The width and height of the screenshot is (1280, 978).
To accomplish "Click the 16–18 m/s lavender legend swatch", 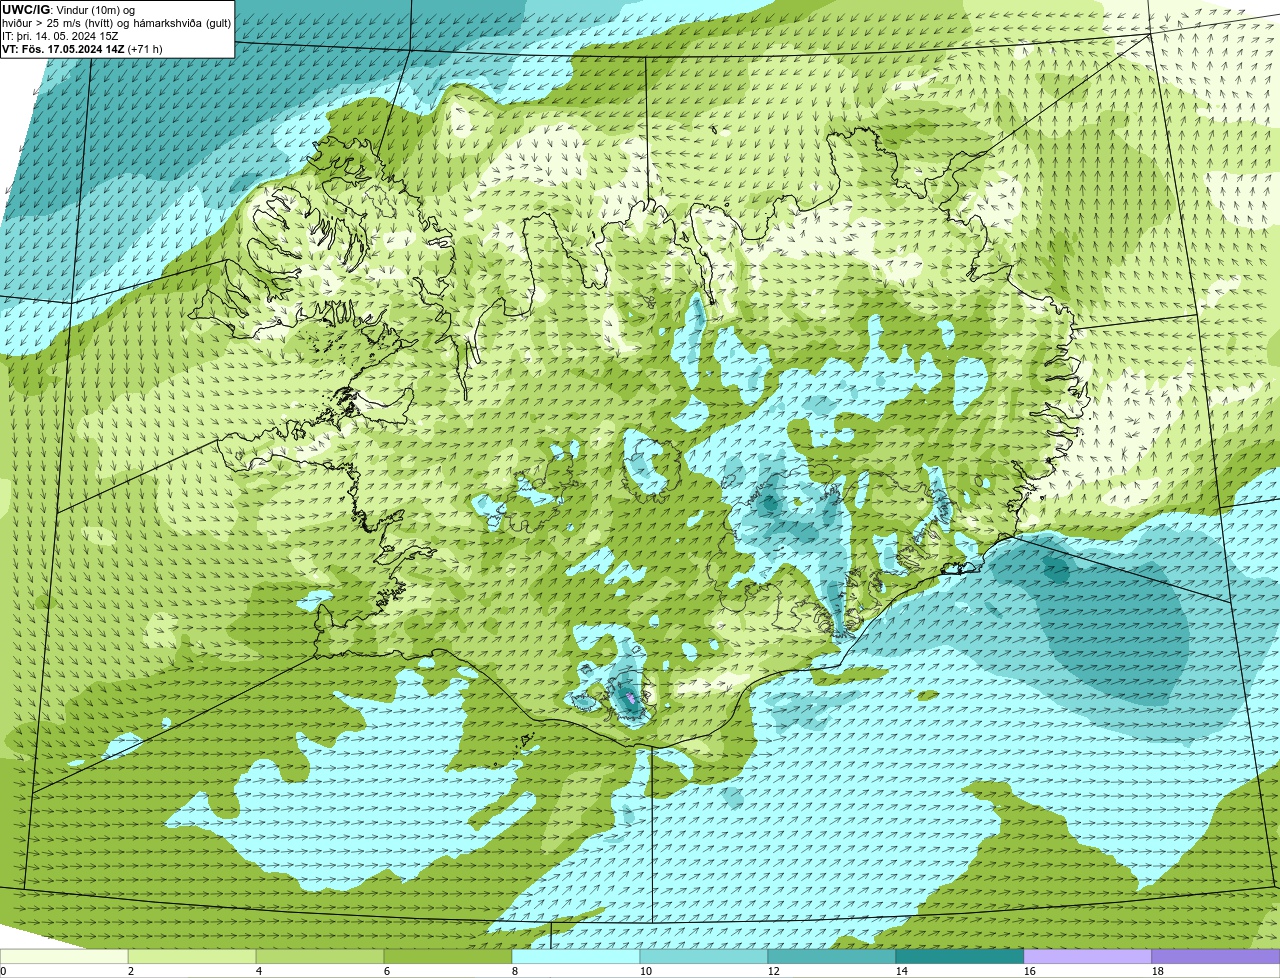I will coord(1088,956).
